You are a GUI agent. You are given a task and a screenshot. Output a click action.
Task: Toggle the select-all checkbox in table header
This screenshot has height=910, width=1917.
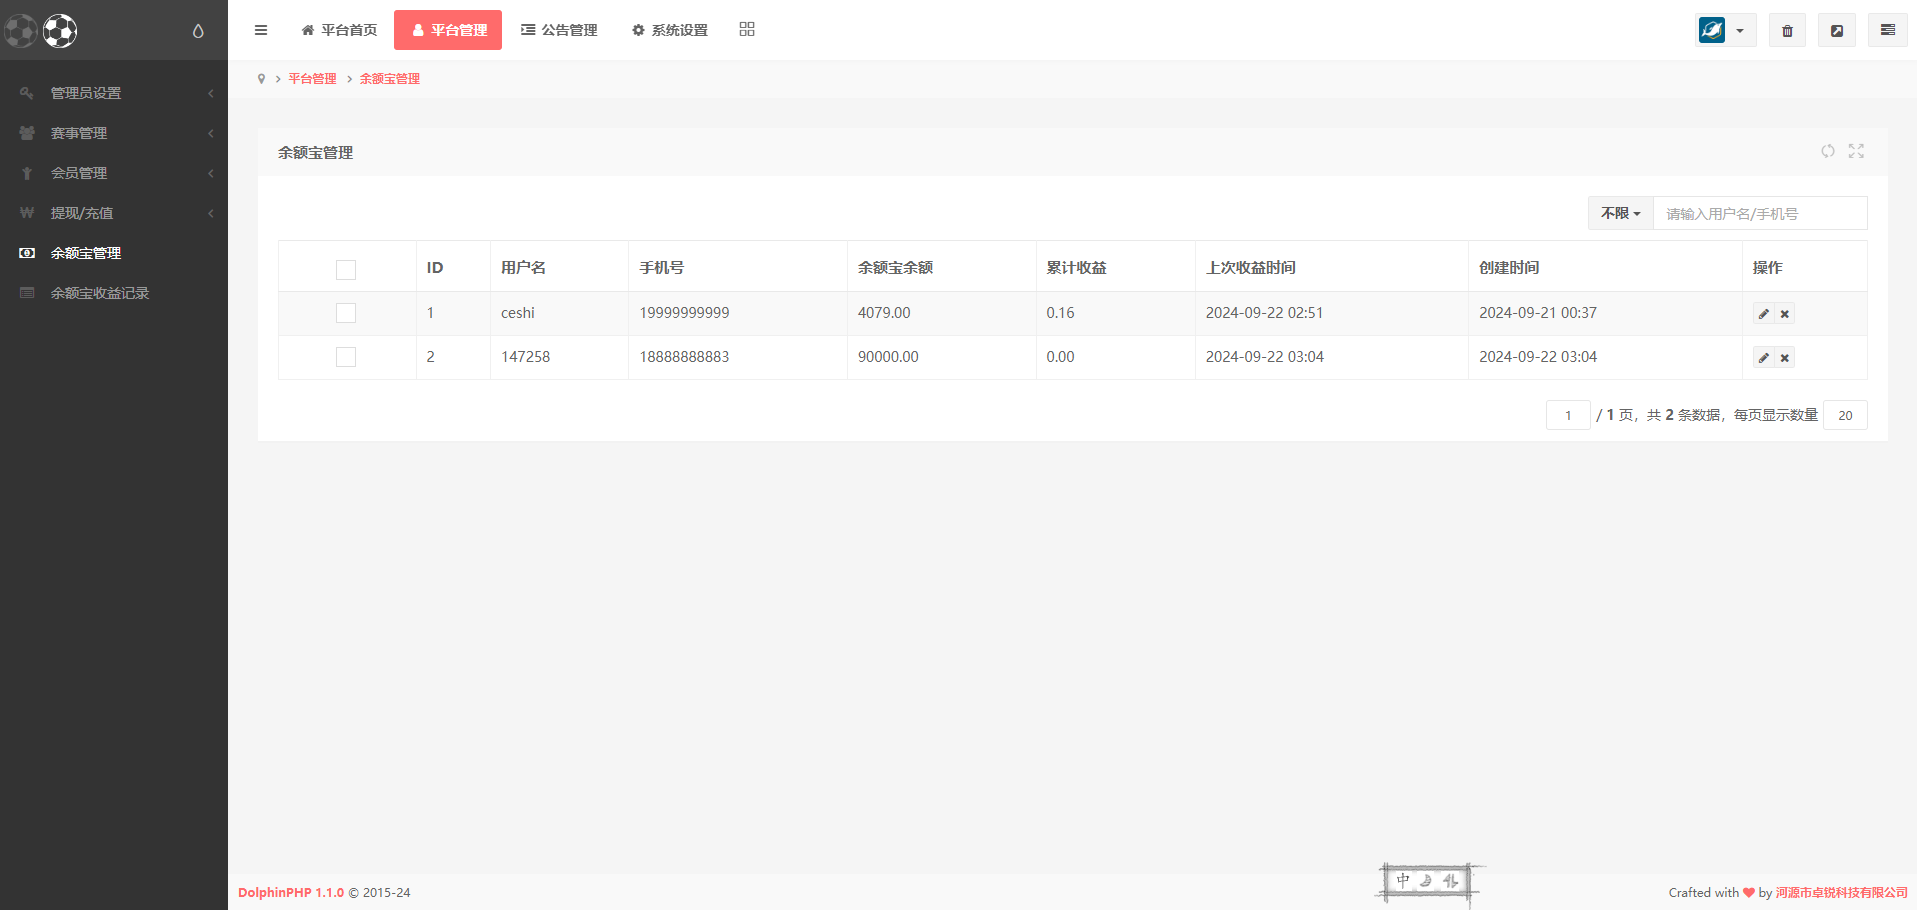[346, 269]
